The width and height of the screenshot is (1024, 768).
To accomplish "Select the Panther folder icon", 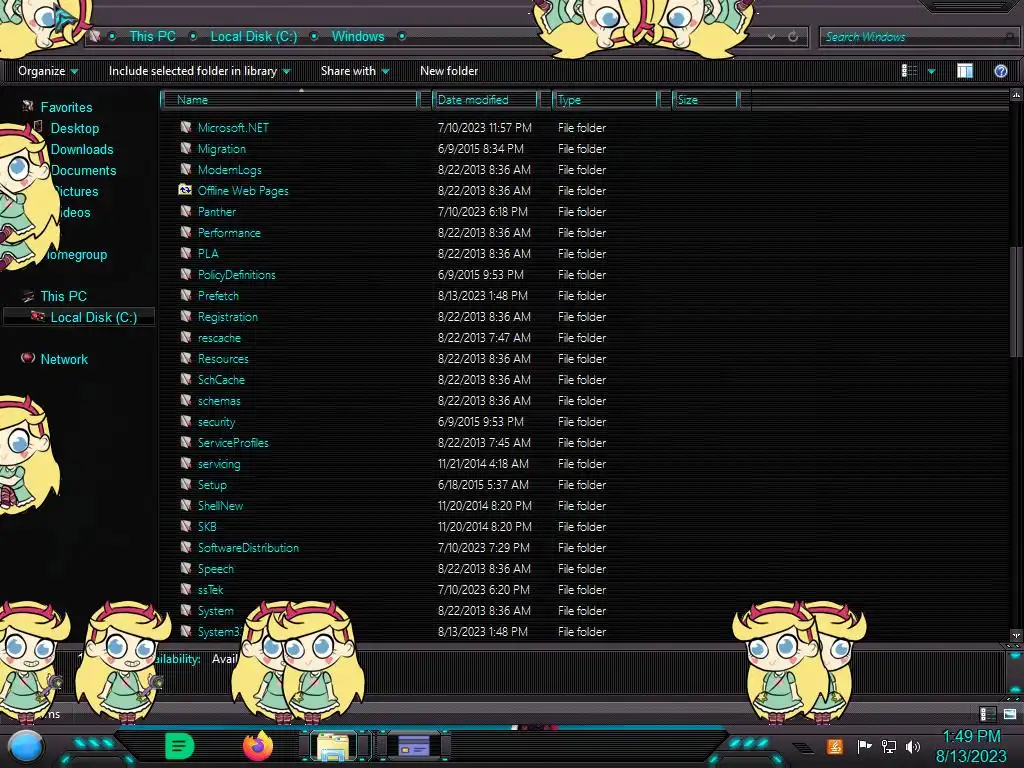I will [186, 211].
